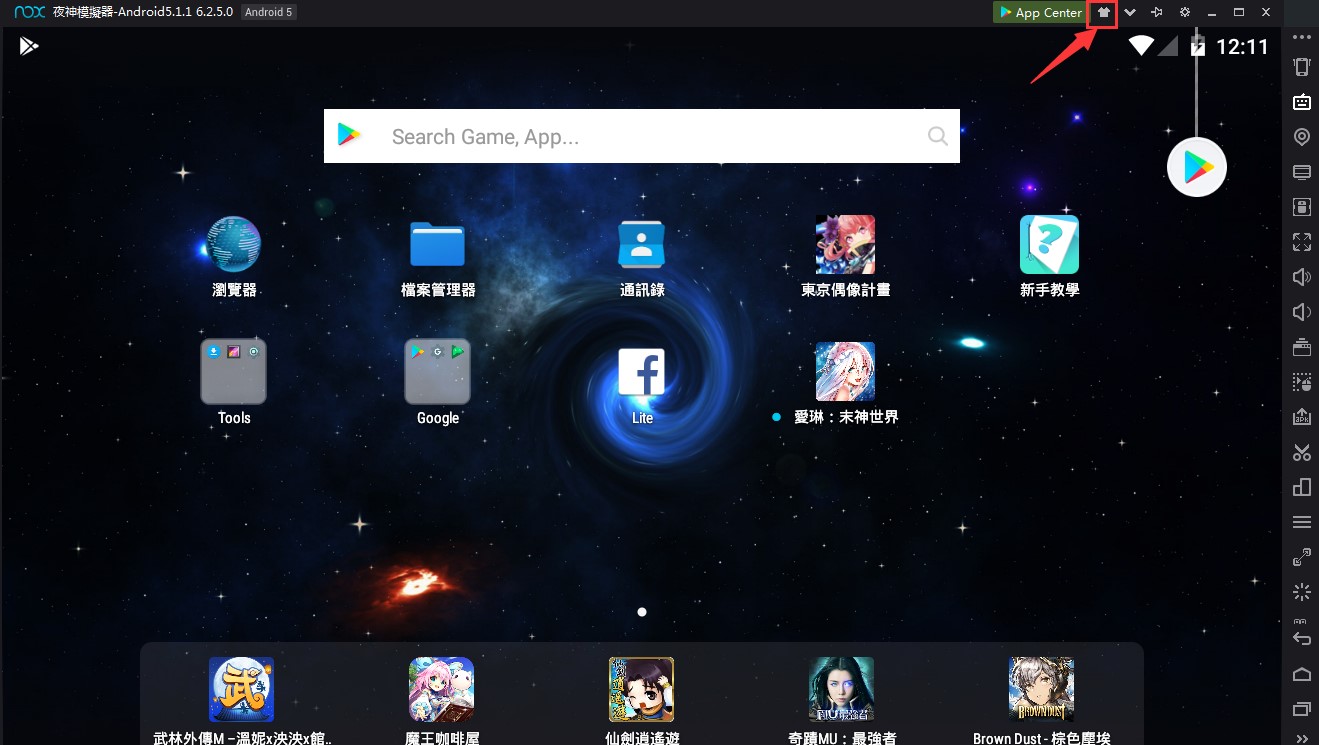The width and height of the screenshot is (1319, 745).
Task: Open the system settings gear
Action: pyautogui.click(x=1185, y=13)
